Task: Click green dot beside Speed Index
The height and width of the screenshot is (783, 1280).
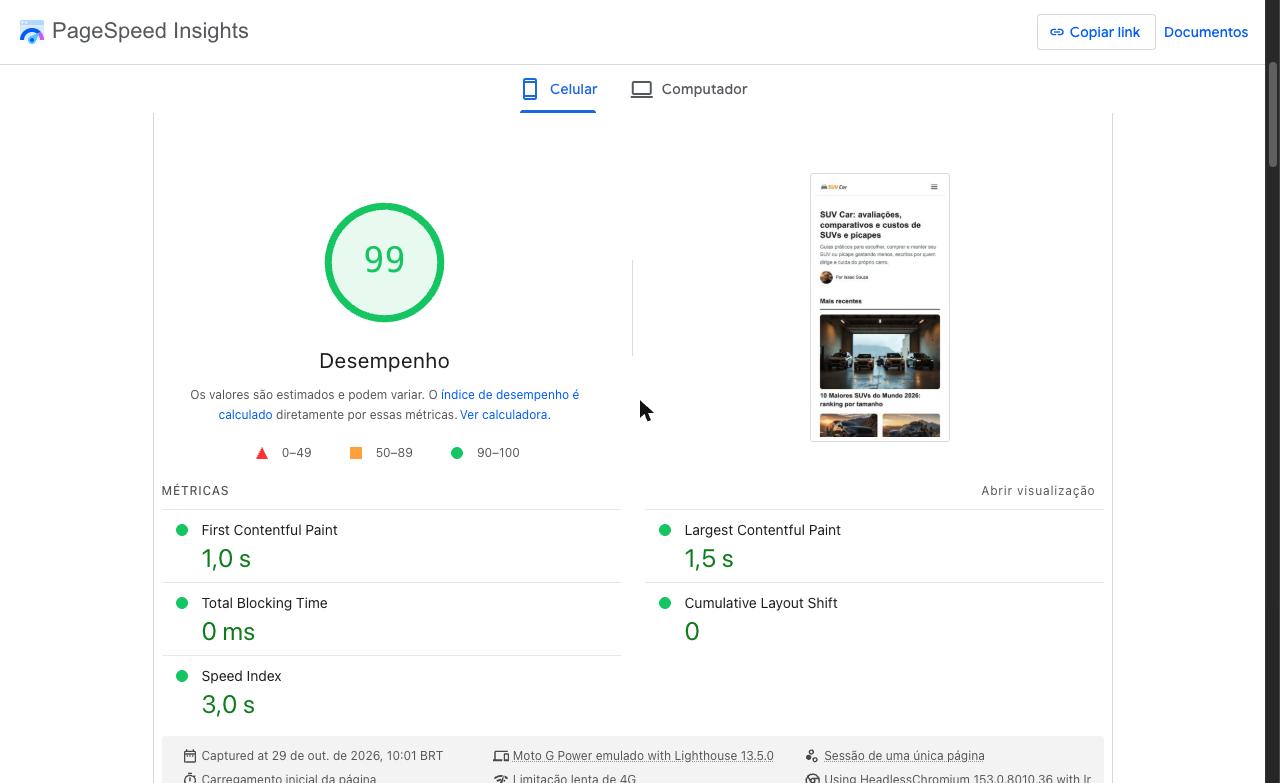Action: [x=182, y=676]
